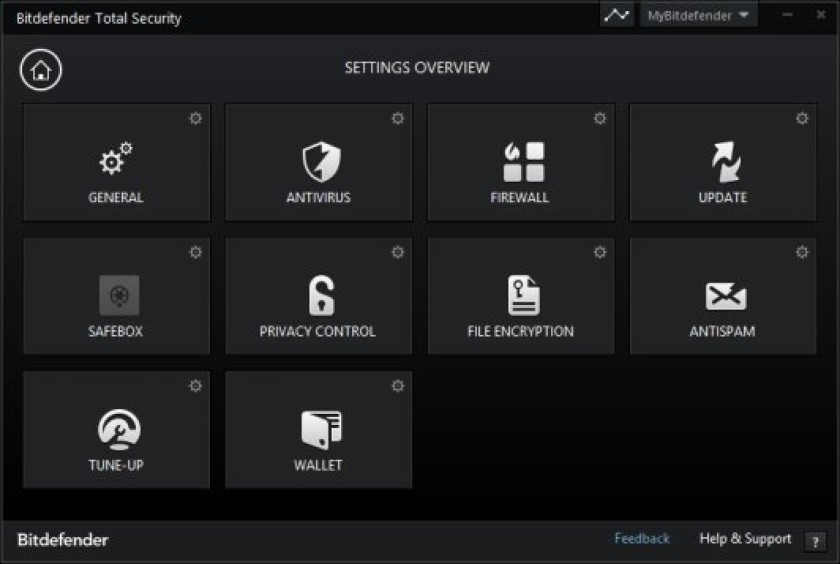The width and height of the screenshot is (840, 564).
Task: Click the question mark help icon
Action: [x=815, y=542]
